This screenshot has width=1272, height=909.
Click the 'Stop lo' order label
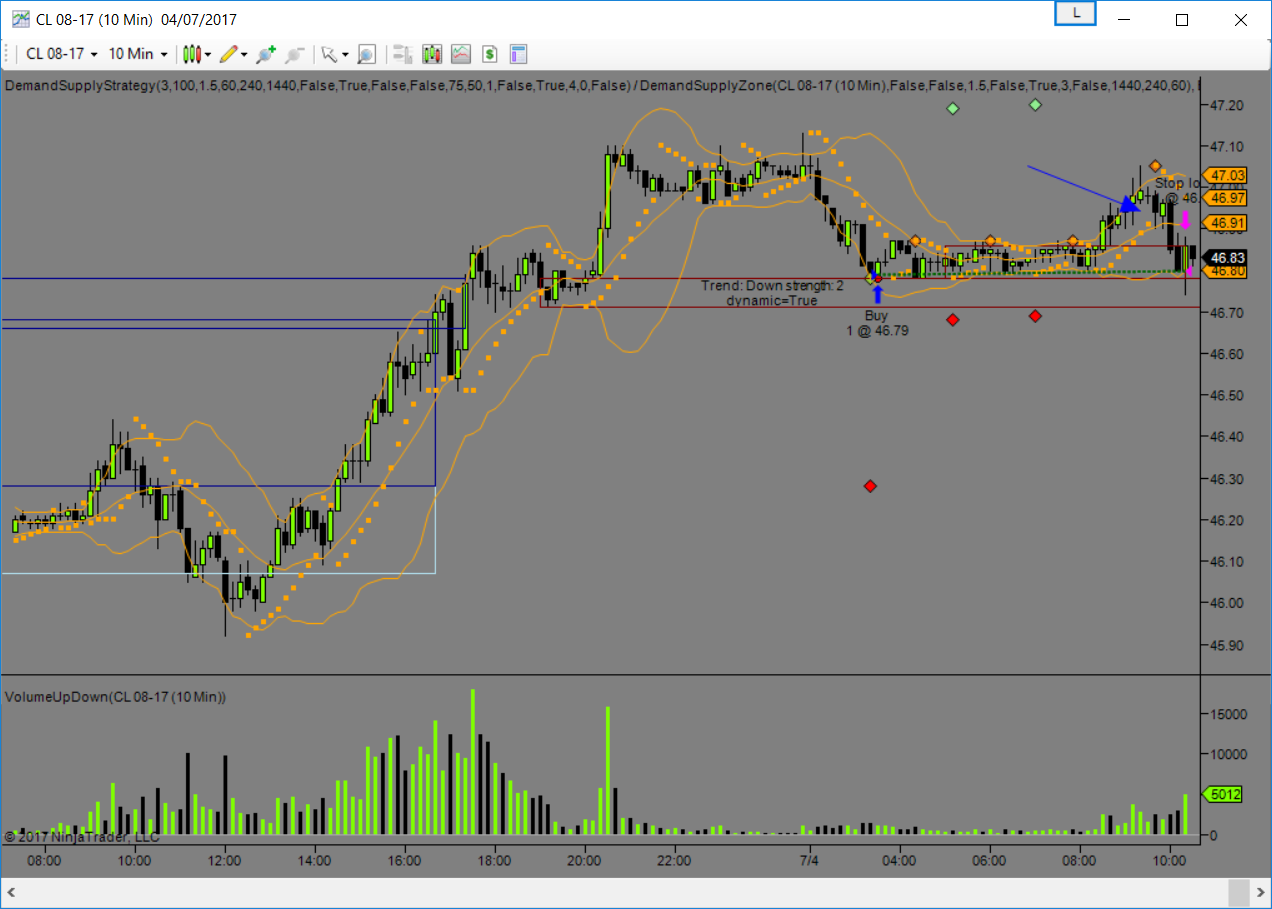pyautogui.click(x=1177, y=183)
